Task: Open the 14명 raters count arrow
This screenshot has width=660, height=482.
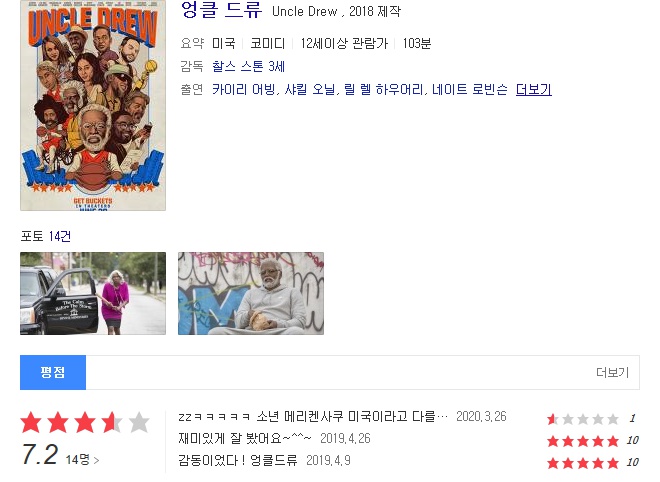Action: pyautogui.click(x=82, y=459)
